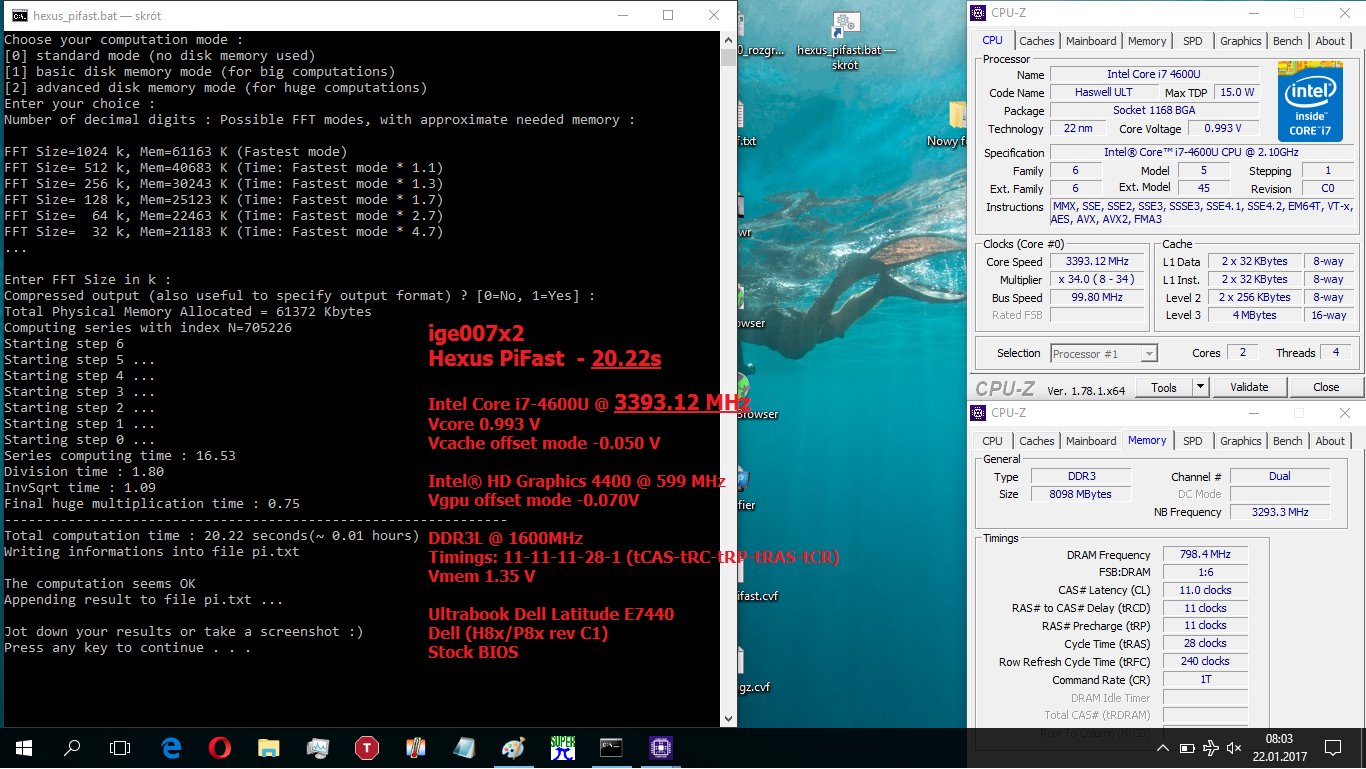Image resolution: width=1366 pixels, height=769 pixels.
Task: Open Graphics tab in upper CPU-Z window
Action: pos(1240,41)
